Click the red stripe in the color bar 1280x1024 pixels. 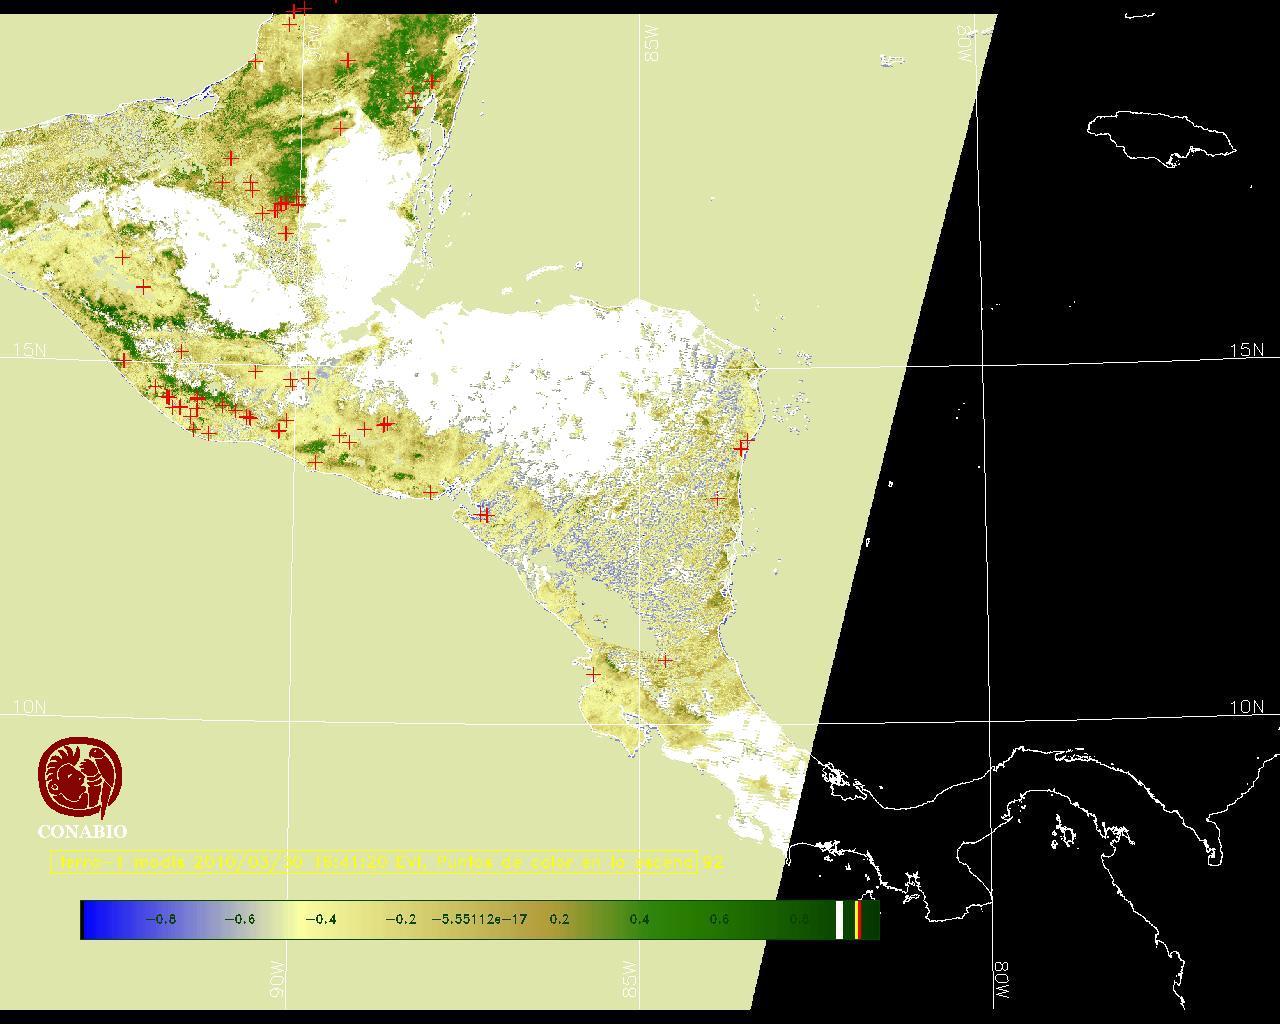click(x=858, y=919)
